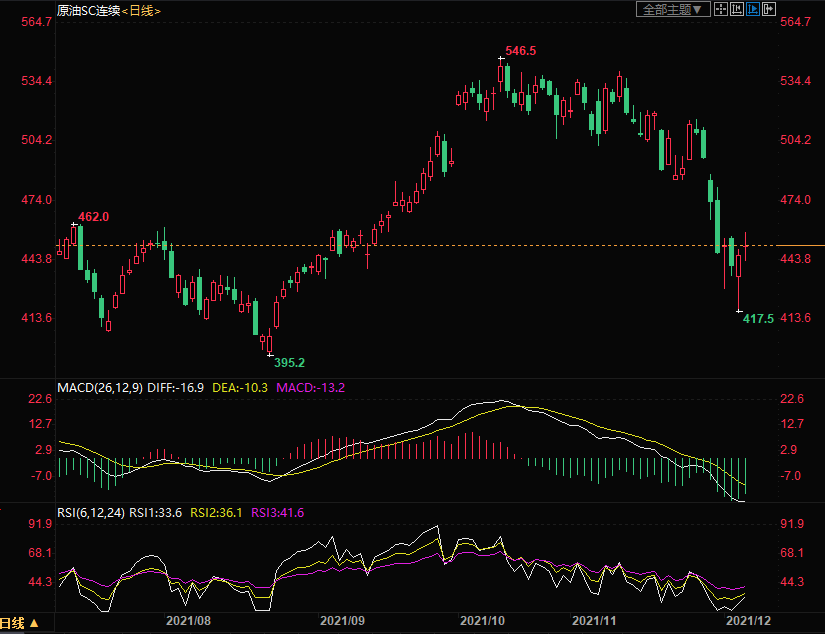Click the purple RSI3:41.6 legend label
Screen dimensions: 825x634
click(x=277, y=512)
